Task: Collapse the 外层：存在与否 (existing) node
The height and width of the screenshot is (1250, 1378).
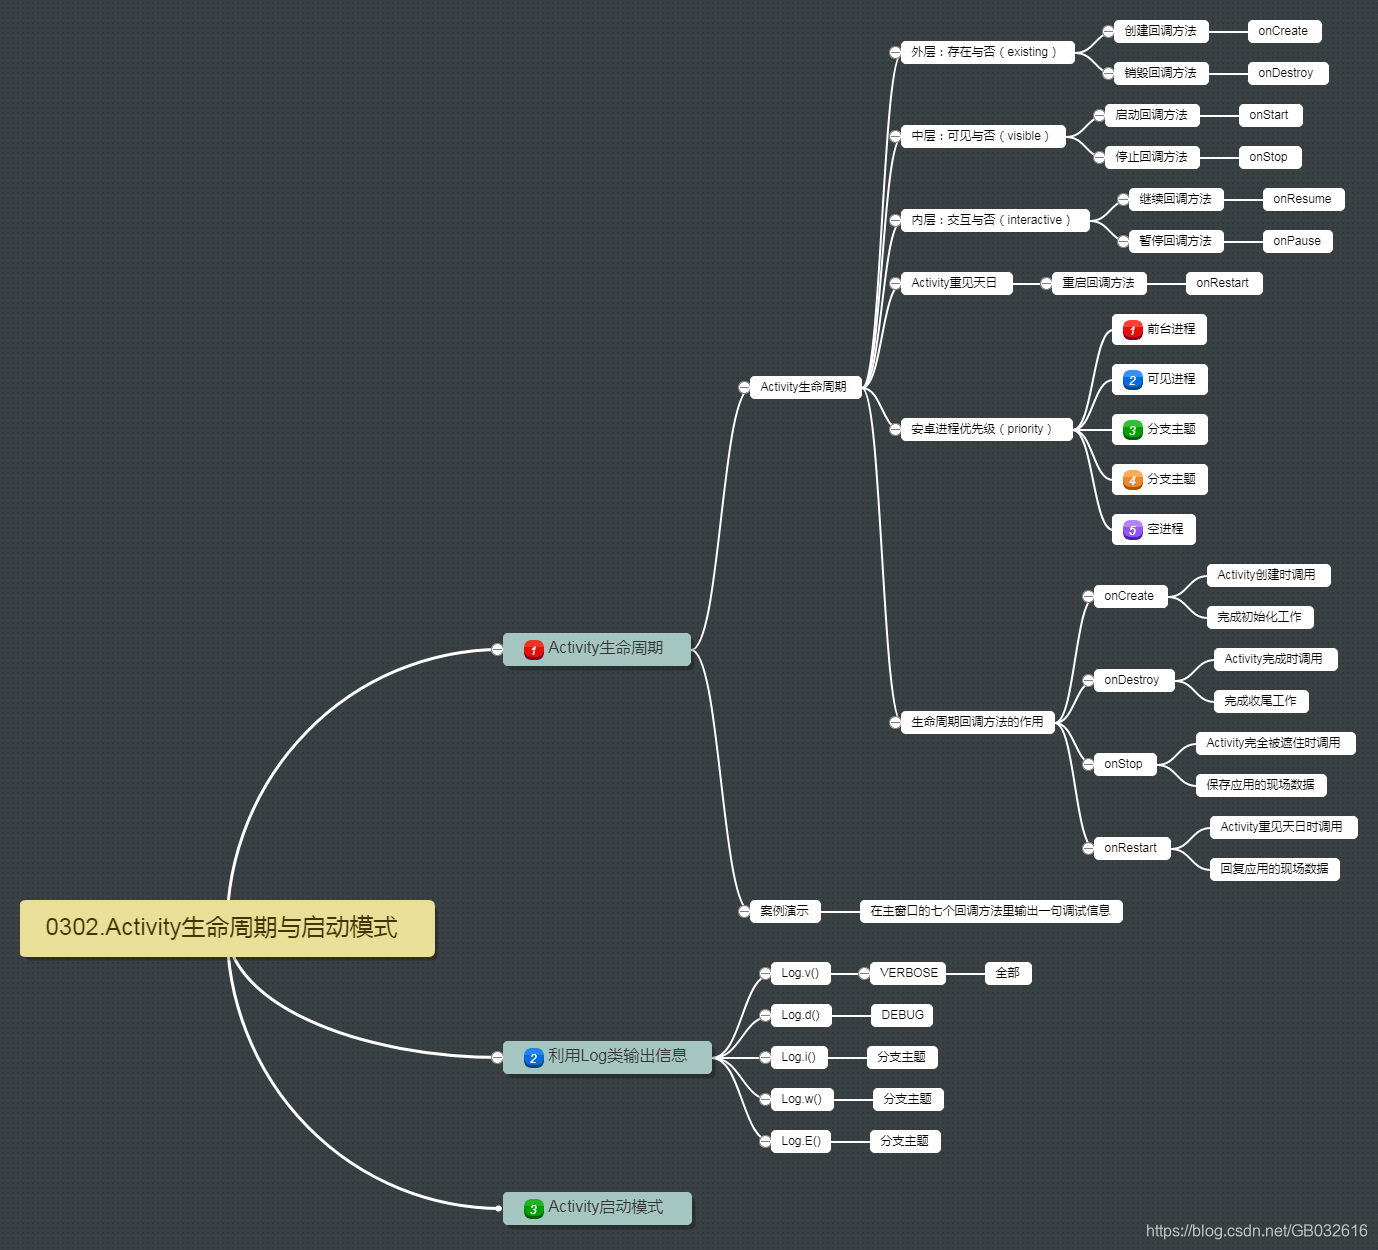Action: point(895,52)
